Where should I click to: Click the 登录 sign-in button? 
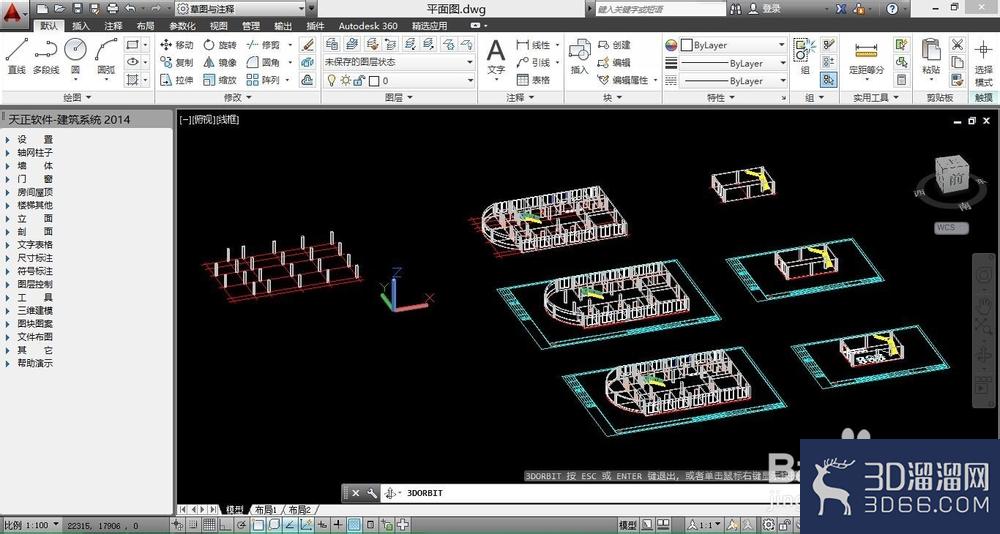(x=765, y=9)
